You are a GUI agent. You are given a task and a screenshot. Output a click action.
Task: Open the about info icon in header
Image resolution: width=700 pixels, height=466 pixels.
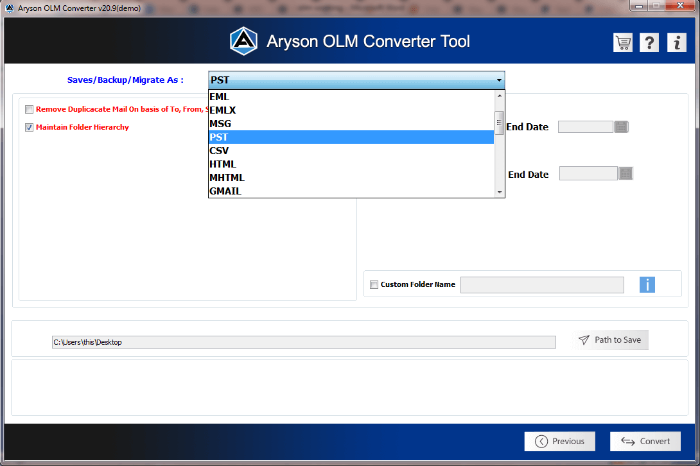point(677,43)
